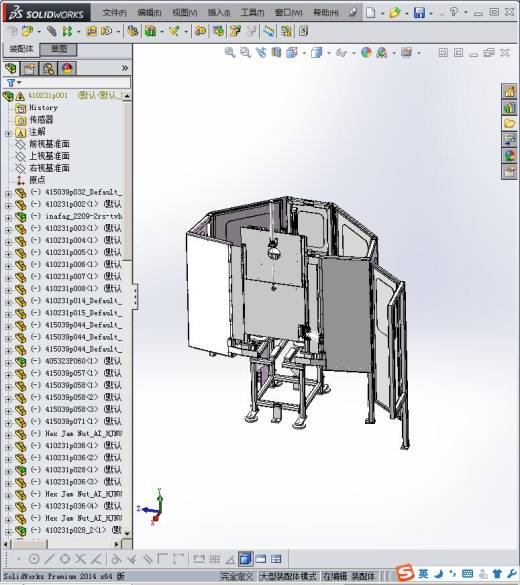Click the Open file folder icon

coord(394,13)
